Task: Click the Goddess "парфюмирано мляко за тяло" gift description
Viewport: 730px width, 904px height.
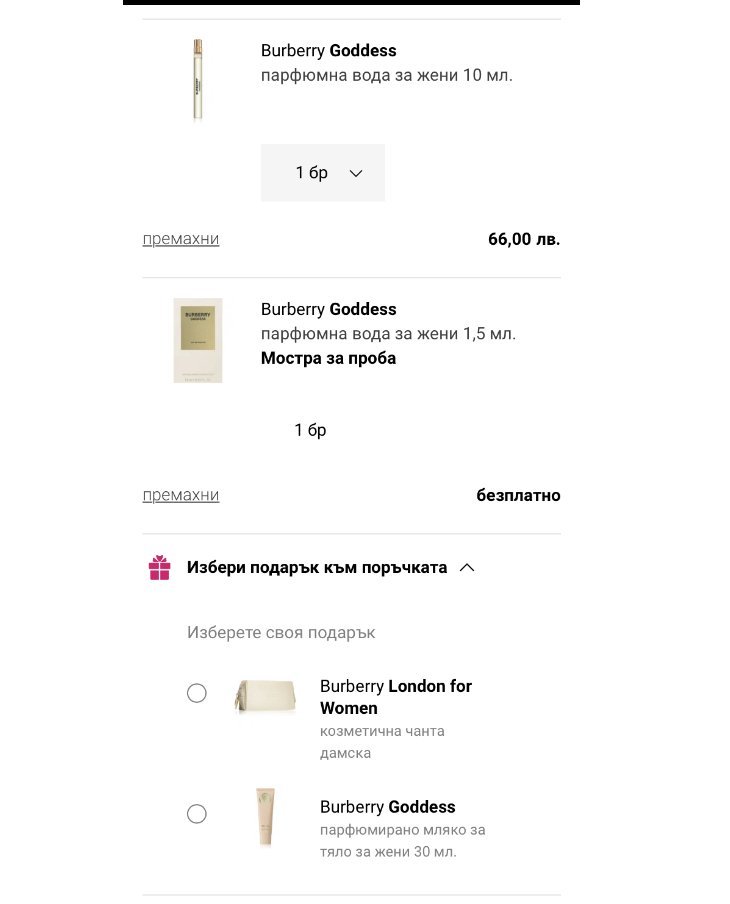Action: pos(402,841)
